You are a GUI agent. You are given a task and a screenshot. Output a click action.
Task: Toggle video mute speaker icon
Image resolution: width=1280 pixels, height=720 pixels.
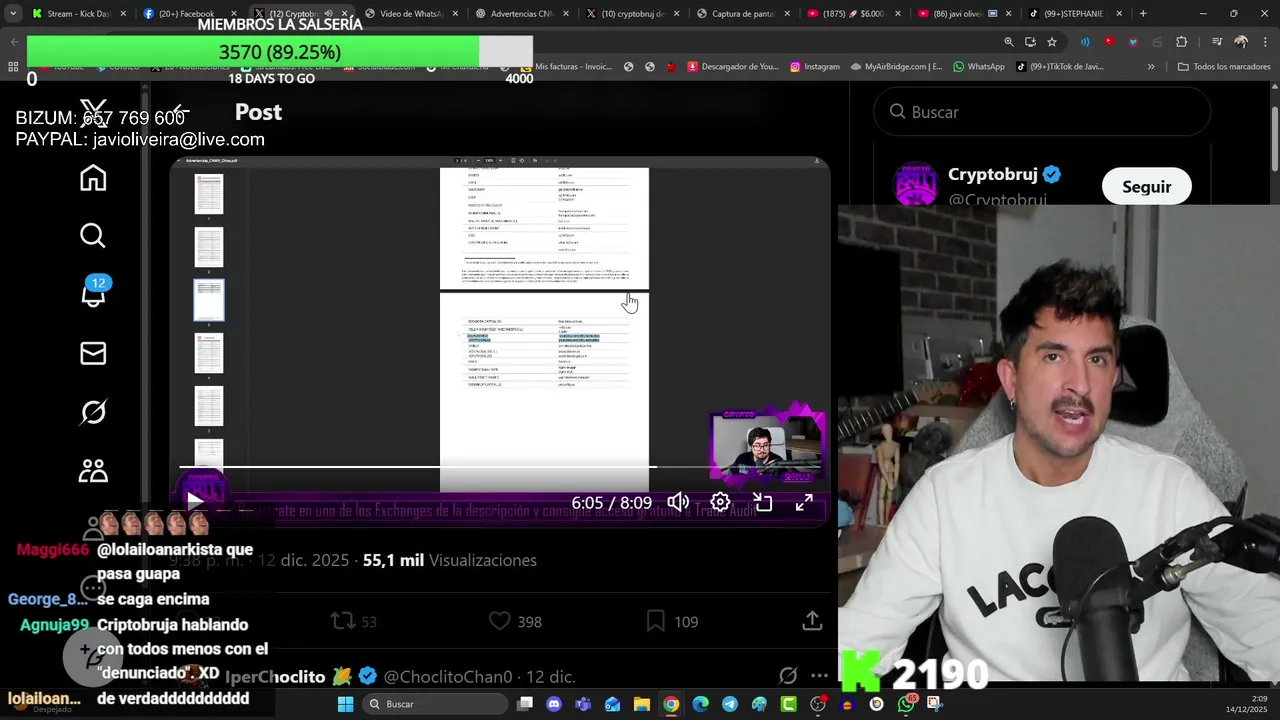point(678,502)
